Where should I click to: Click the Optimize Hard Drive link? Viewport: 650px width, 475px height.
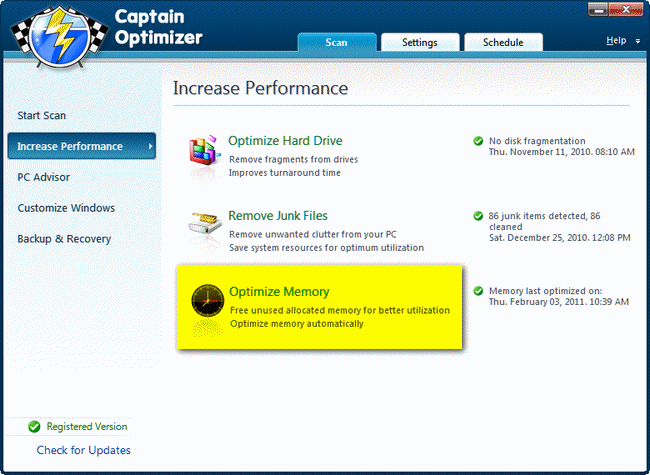(285, 141)
